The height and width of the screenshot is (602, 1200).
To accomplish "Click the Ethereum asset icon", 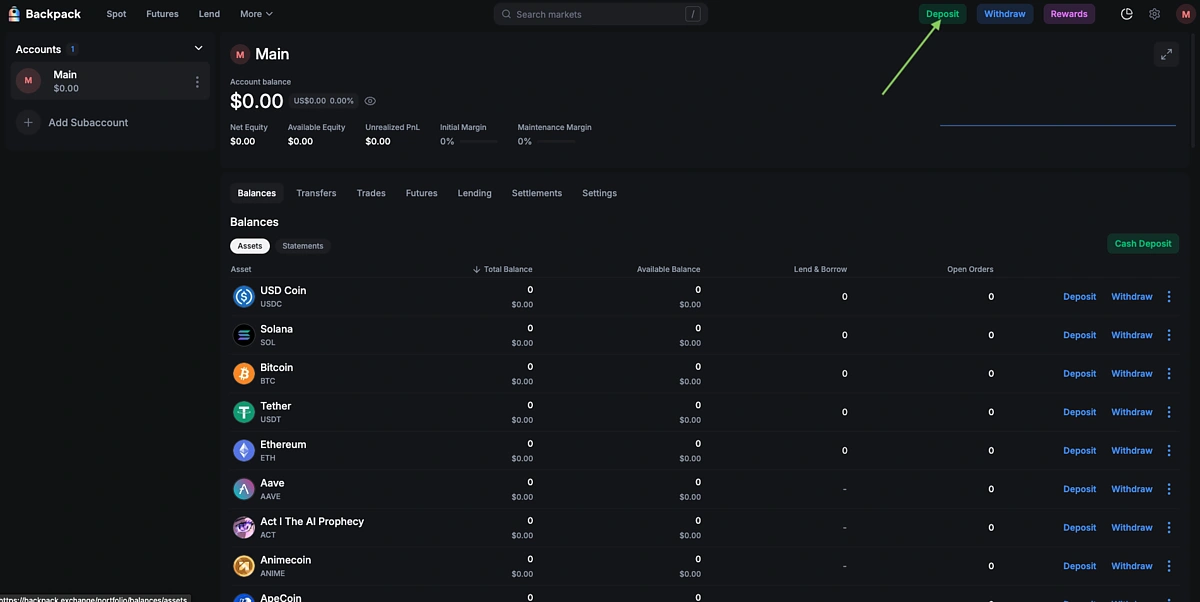I will (x=244, y=450).
